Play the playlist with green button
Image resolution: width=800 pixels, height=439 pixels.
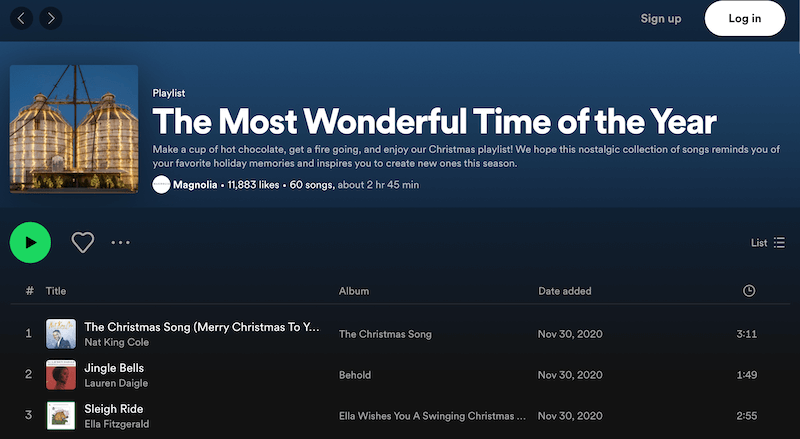pos(31,242)
